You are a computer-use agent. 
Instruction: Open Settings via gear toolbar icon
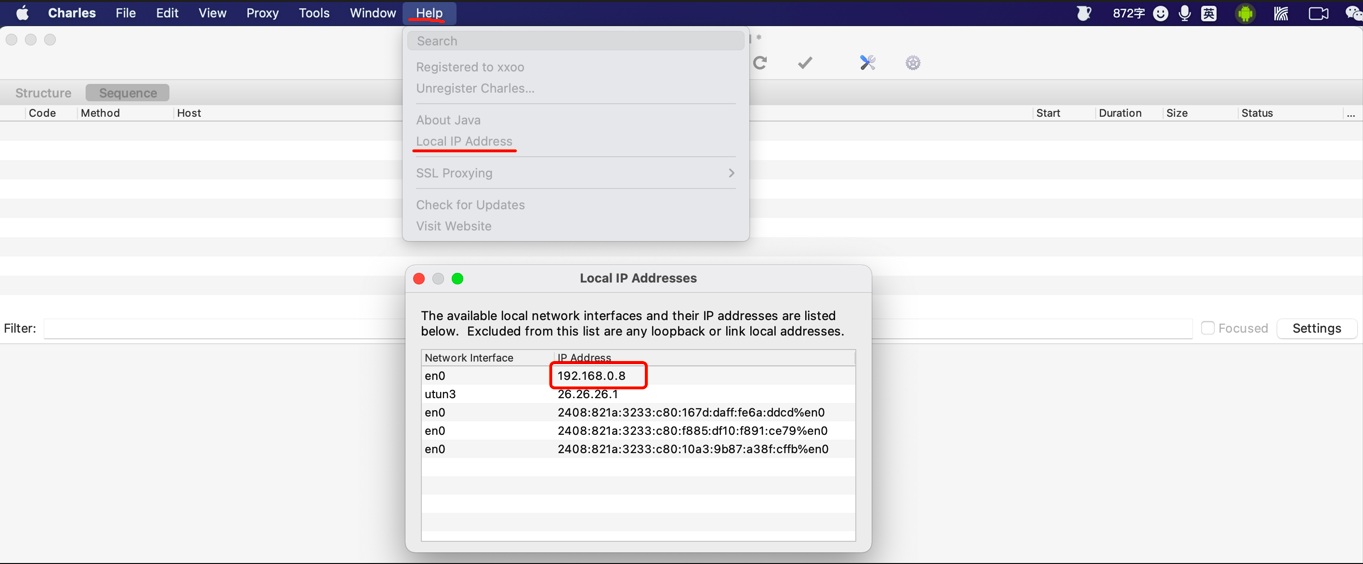(913, 63)
